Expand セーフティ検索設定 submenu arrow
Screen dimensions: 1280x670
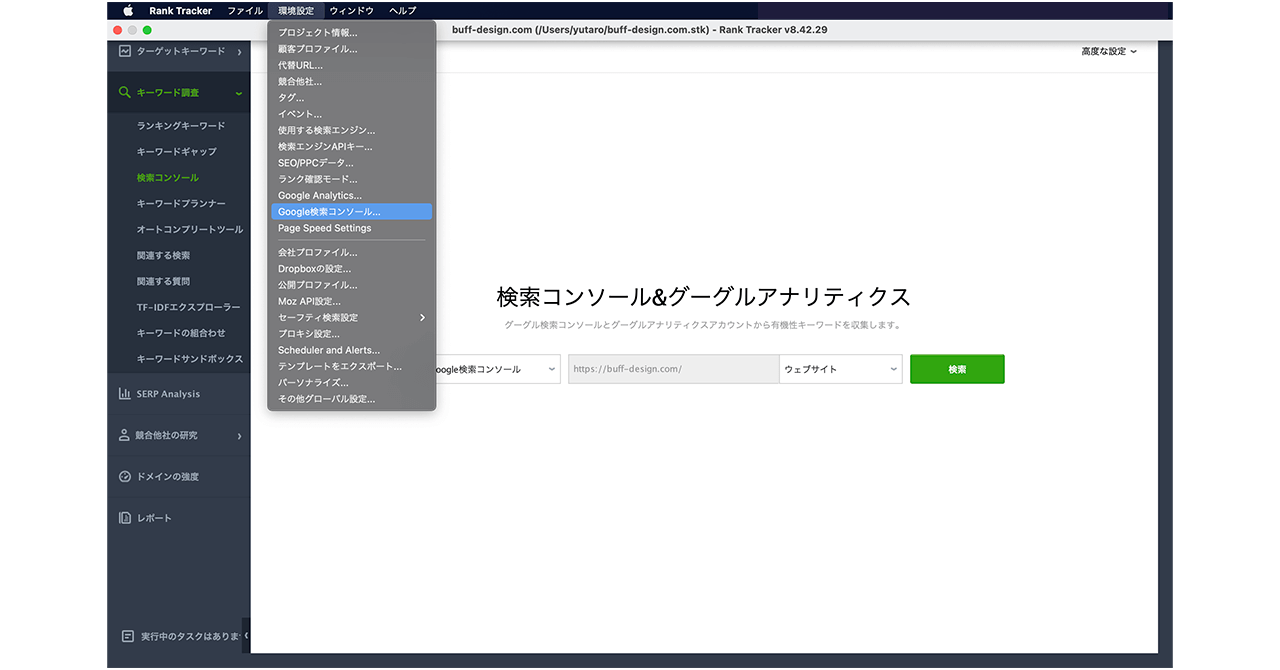tap(422, 318)
